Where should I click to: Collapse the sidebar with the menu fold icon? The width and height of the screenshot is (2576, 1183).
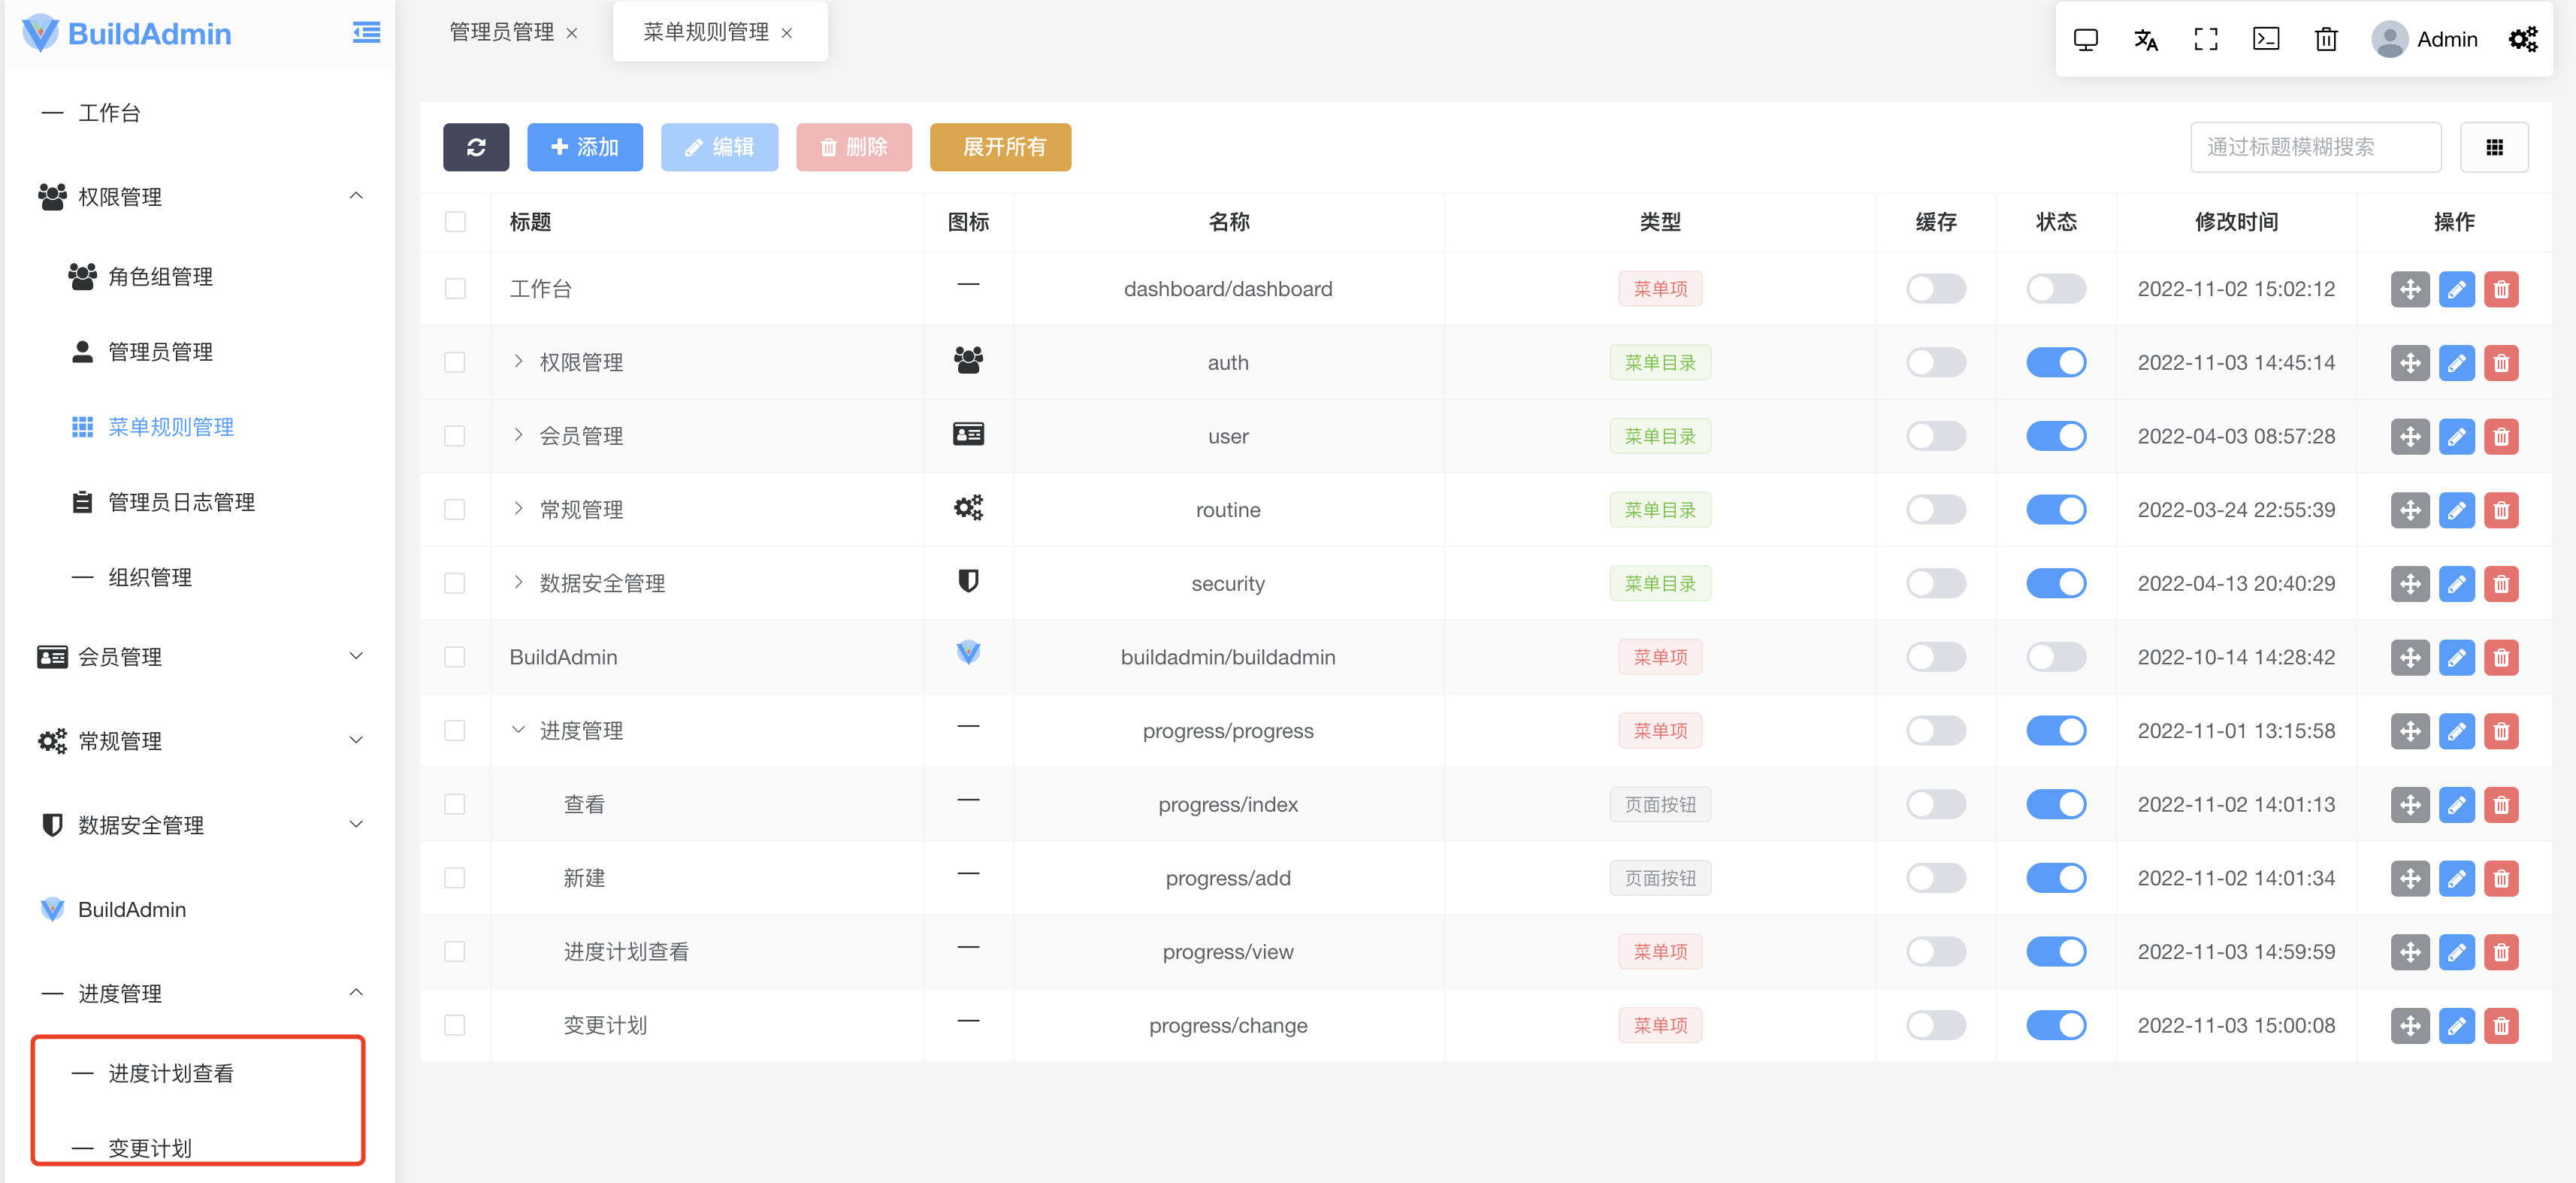pyautogui.click(x=366, y=33)
